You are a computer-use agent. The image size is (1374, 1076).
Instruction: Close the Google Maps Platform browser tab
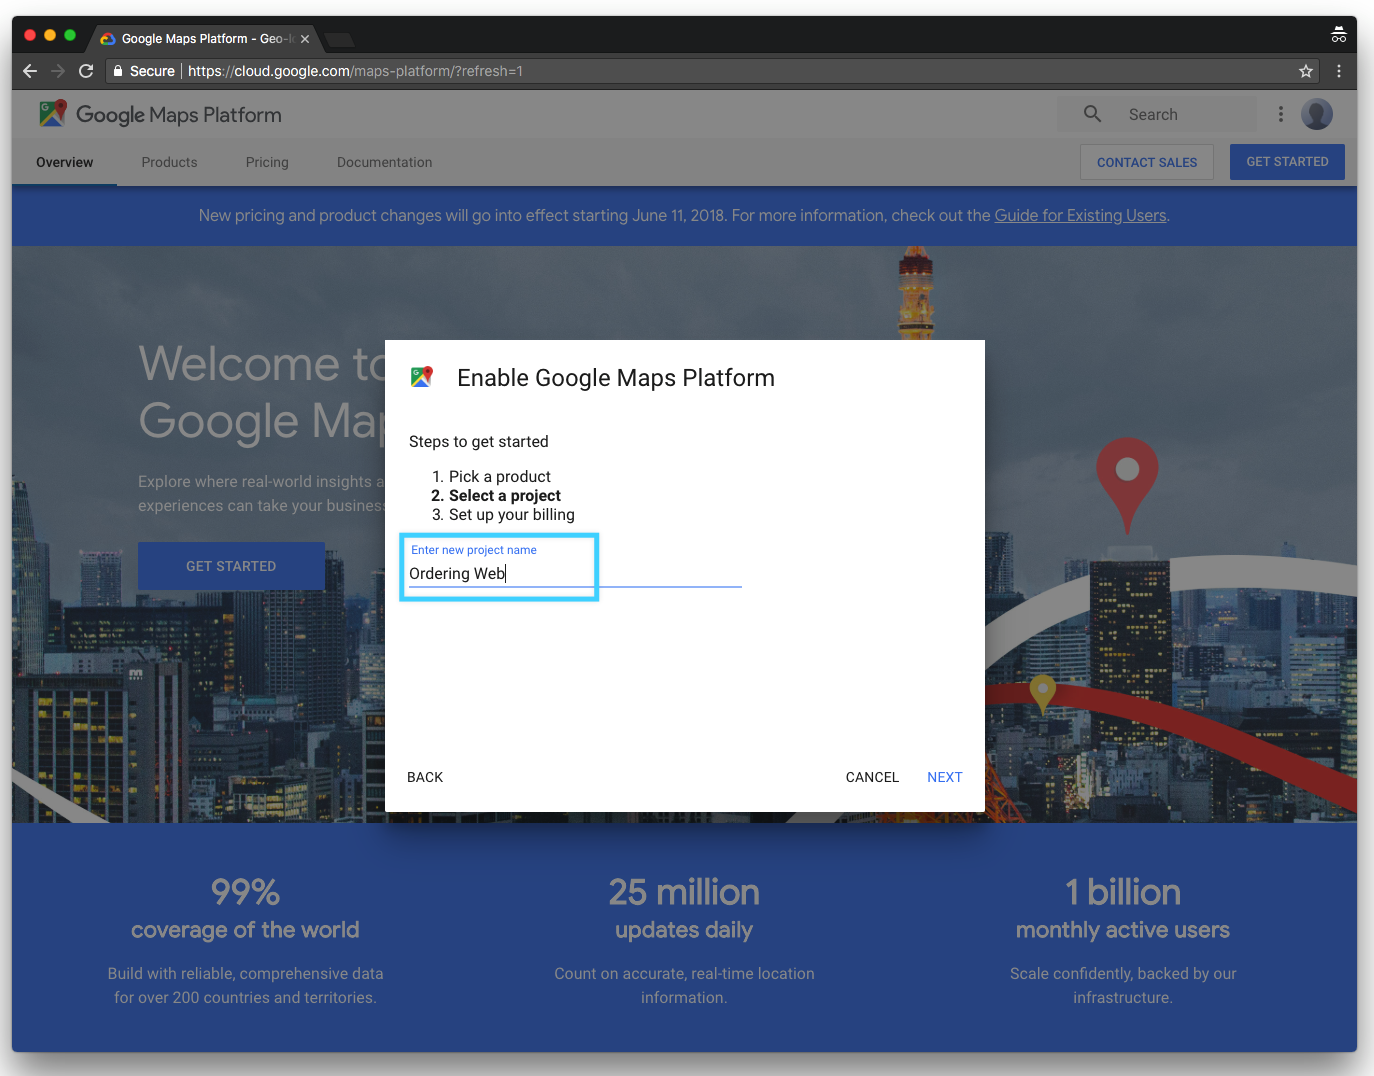pos(305,39)
